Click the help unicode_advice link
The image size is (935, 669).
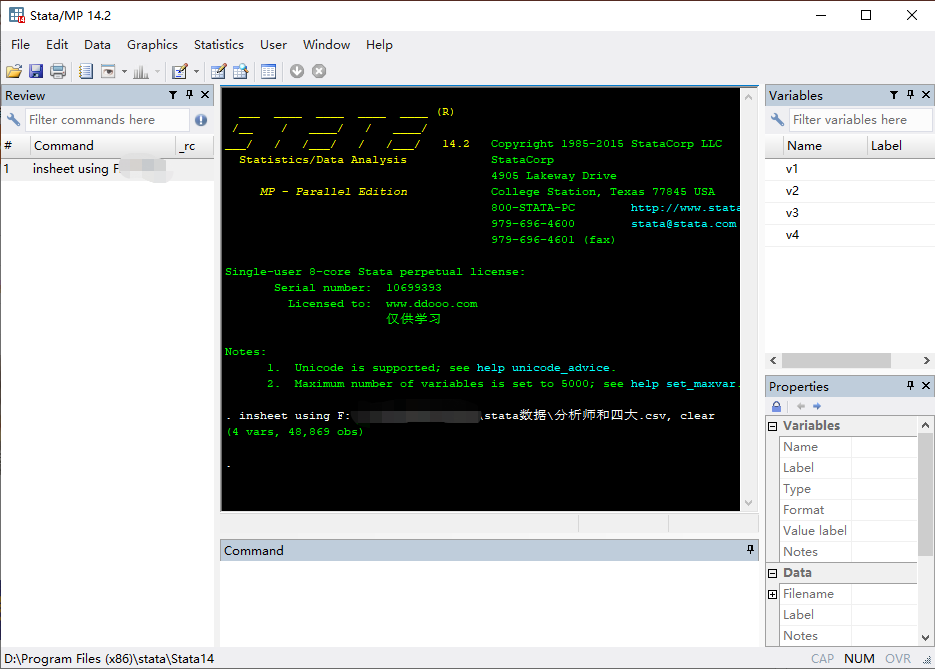click(543, 368)
